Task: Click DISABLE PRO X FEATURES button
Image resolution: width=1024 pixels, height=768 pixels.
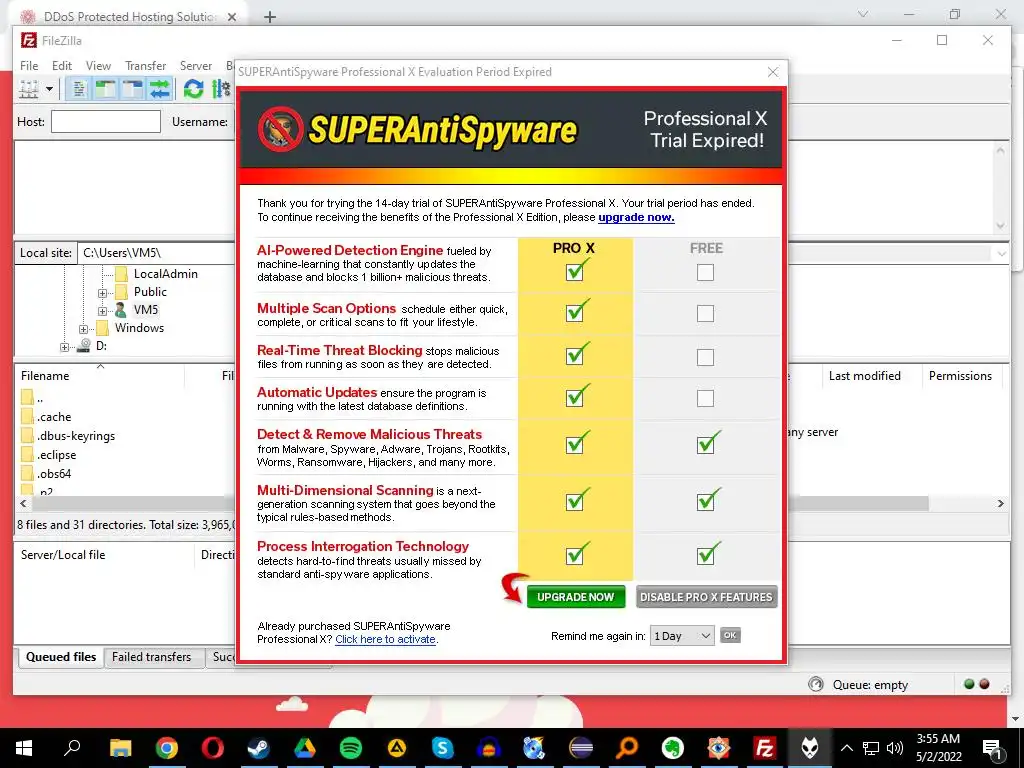Action: pyautogui.click(x=707, y=597)
